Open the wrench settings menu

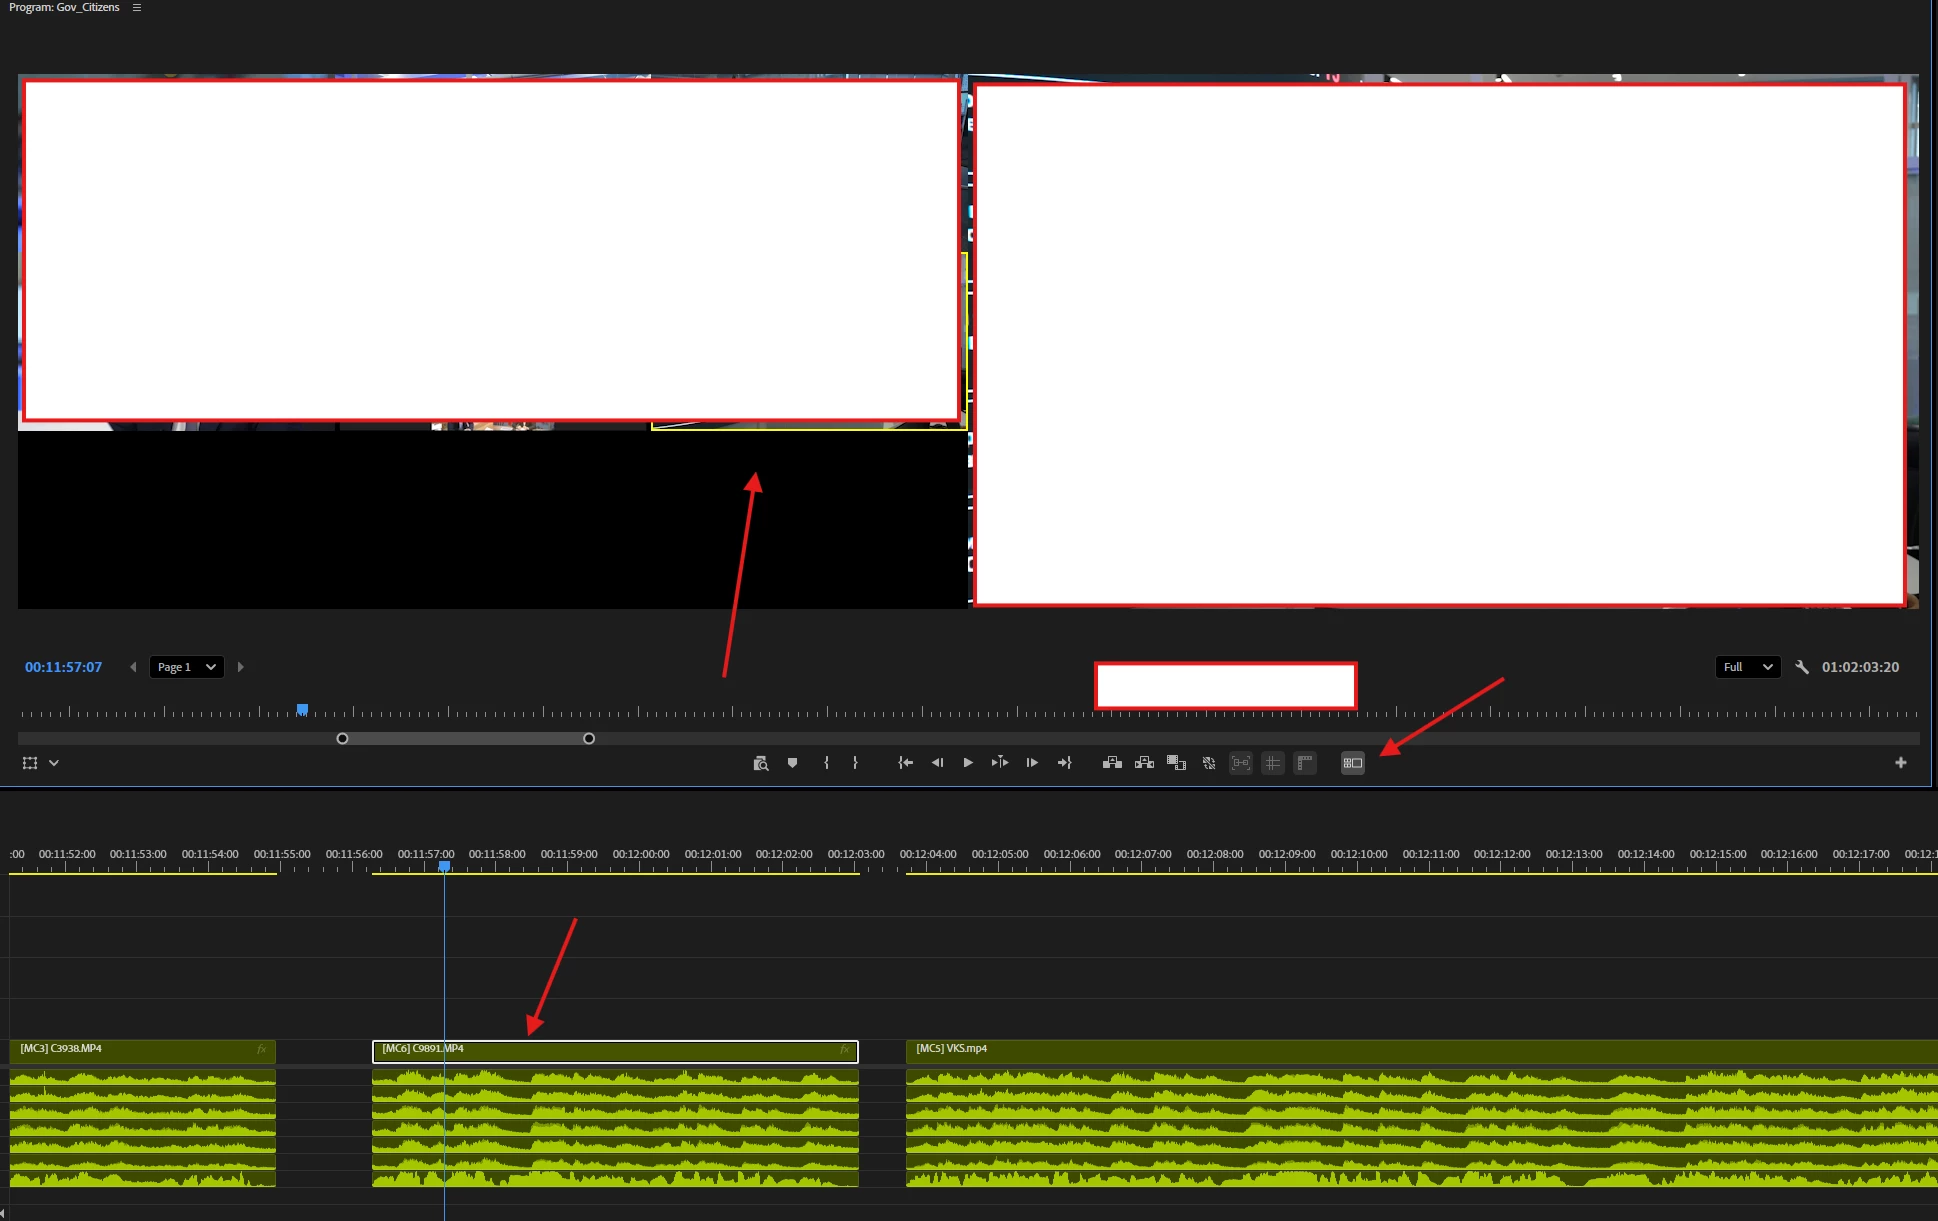tap(1802, 667)
